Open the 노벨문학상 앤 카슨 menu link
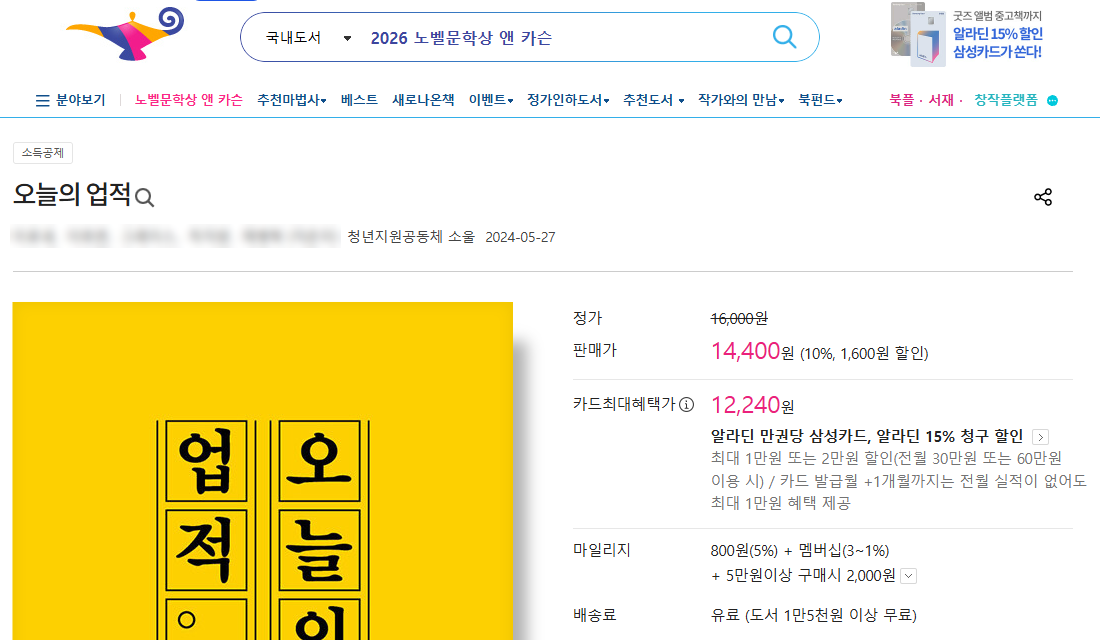1100x640 pixels. [189, 100]
